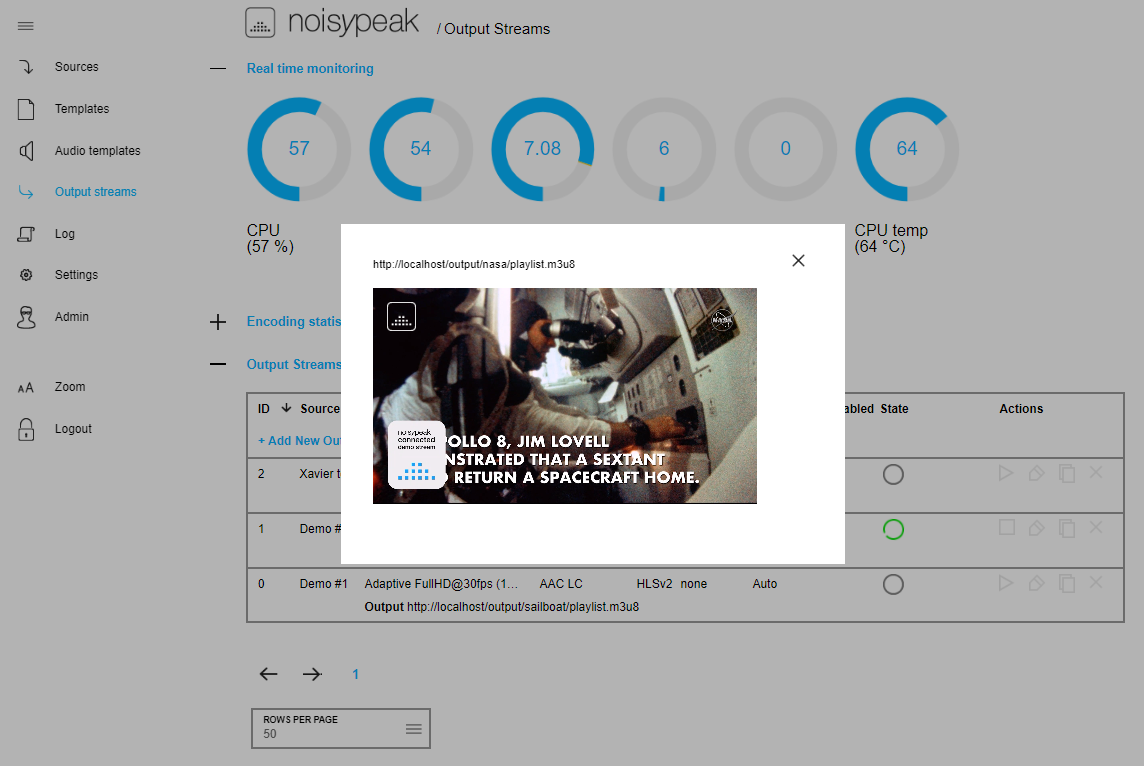Click the nasa playlist preview video
The height and width of the screenshot is (766, 1144).
click(x=565, y=395)
